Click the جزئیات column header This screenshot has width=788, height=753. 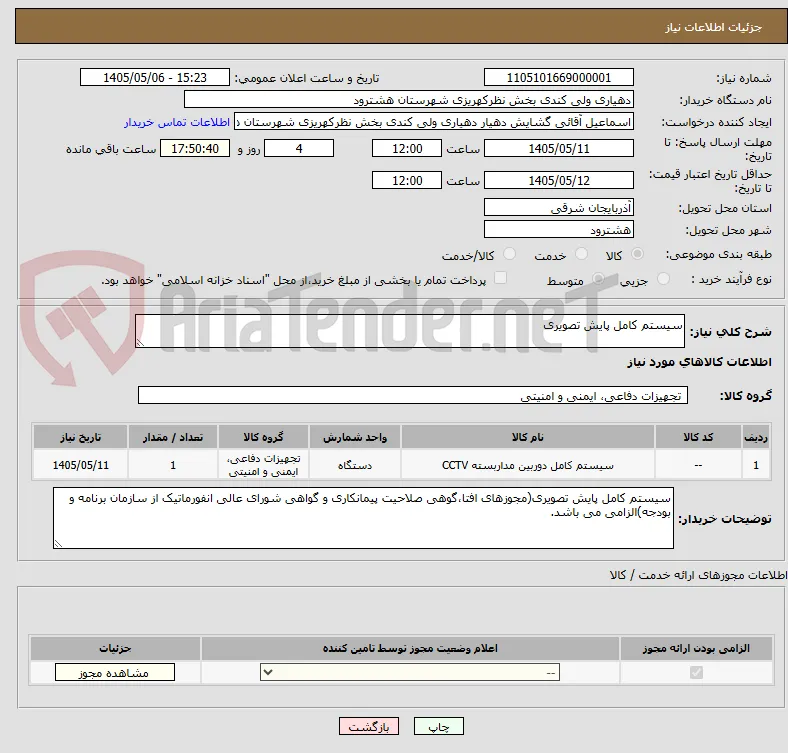click(x=115, y=648)
